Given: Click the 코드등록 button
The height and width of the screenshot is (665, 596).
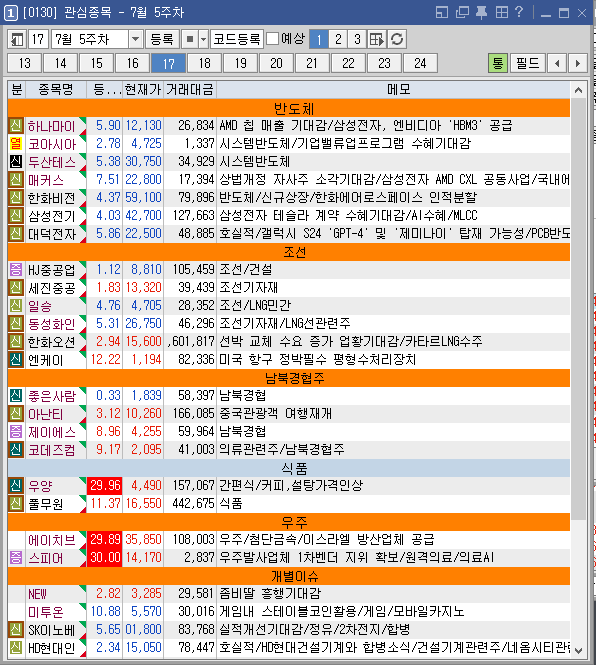Looking at the screenshot, I should 237,39.
